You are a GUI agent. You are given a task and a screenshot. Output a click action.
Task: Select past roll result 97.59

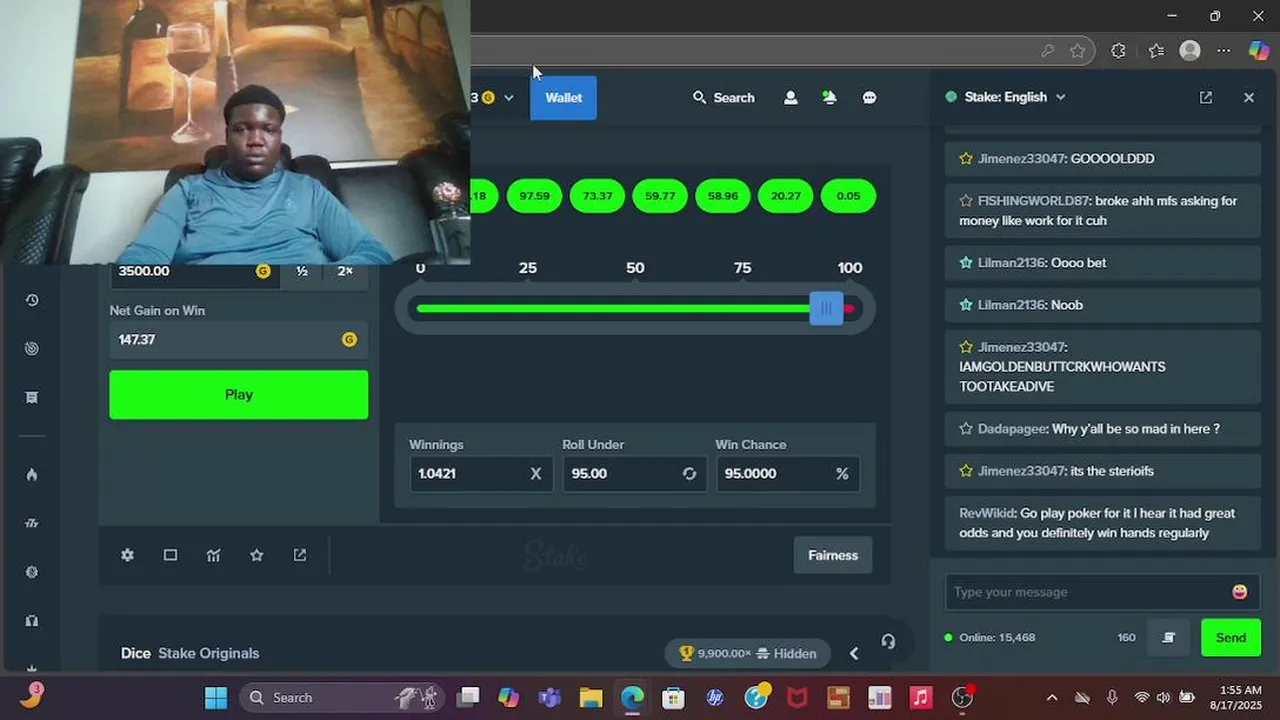[534, 196]
